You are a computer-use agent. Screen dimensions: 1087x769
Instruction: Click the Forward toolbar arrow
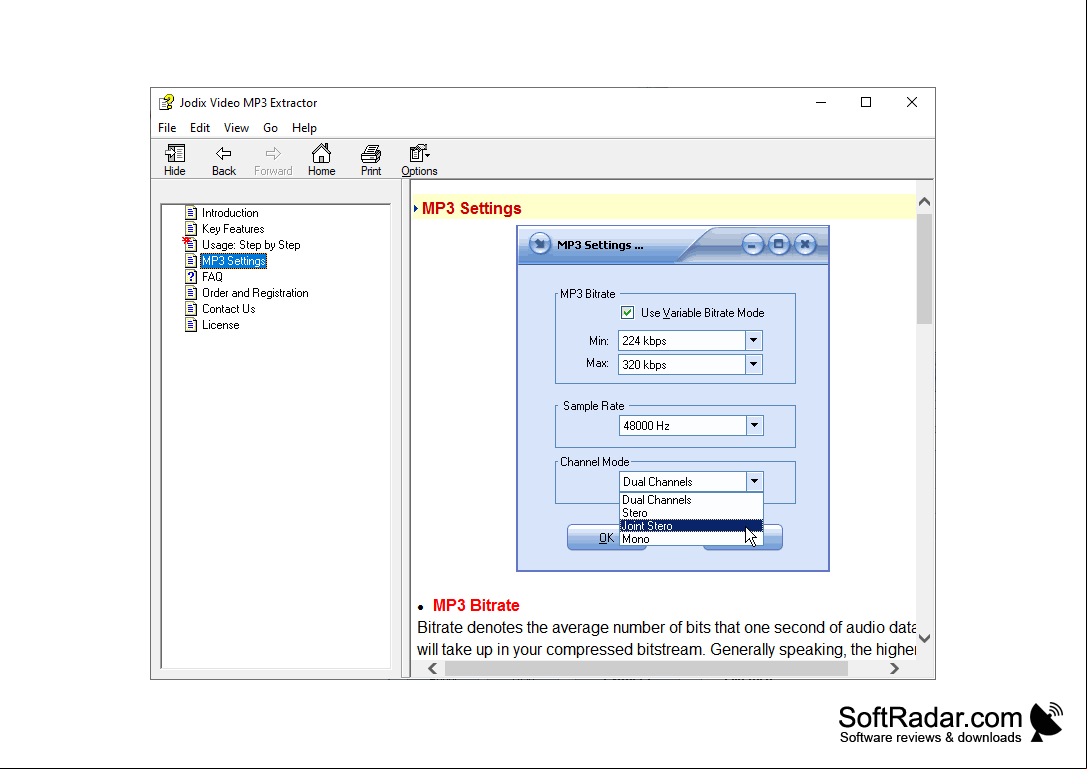272,160
